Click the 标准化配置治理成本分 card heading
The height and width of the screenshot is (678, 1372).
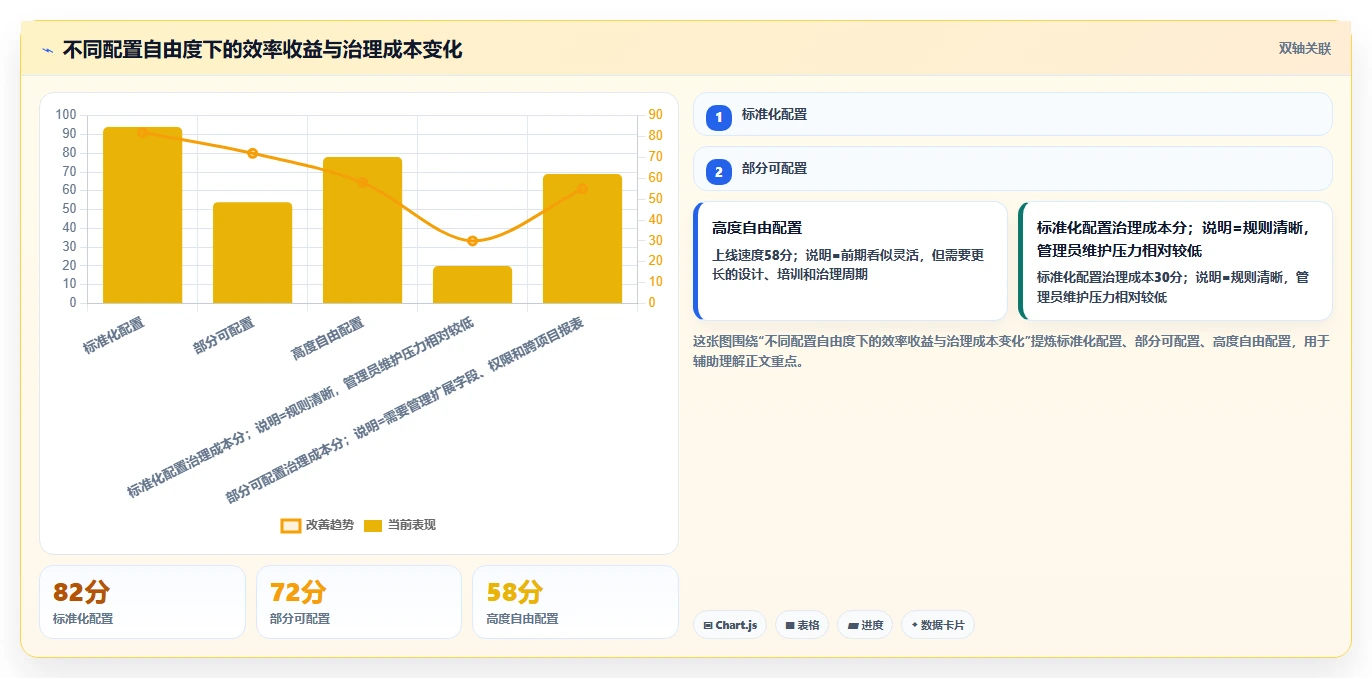1176,239
